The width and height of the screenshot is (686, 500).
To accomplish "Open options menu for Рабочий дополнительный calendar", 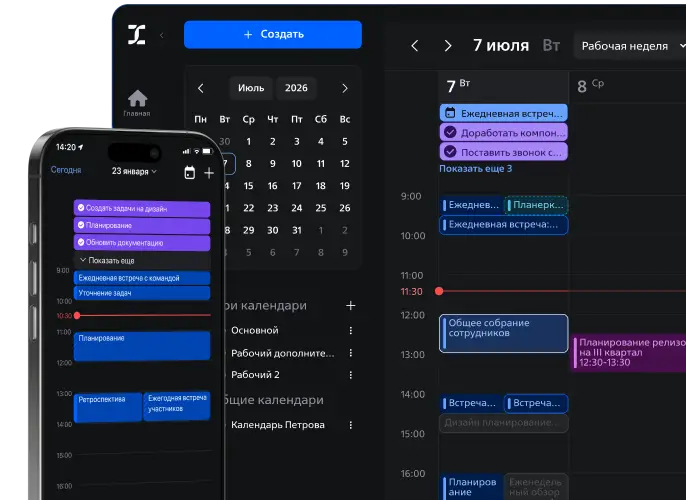I will click(350, 353).
